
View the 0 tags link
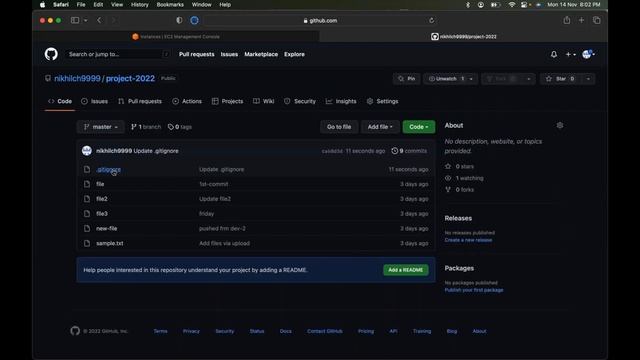pyautogui.click(x=180, y=127)
